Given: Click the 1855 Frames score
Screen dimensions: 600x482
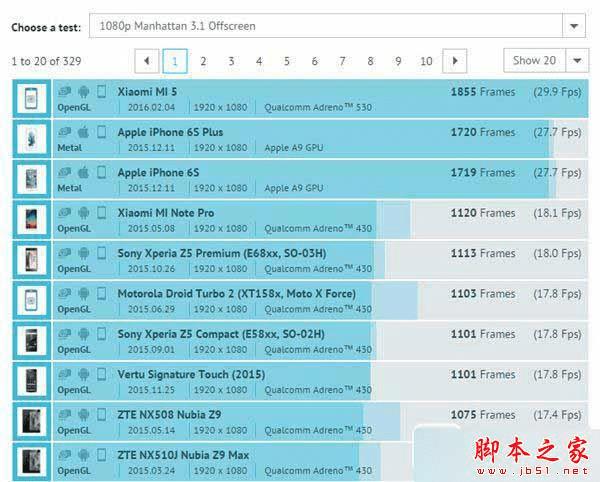Looking at the screenshot, I should pyautogui.click(x=483, y=92).
